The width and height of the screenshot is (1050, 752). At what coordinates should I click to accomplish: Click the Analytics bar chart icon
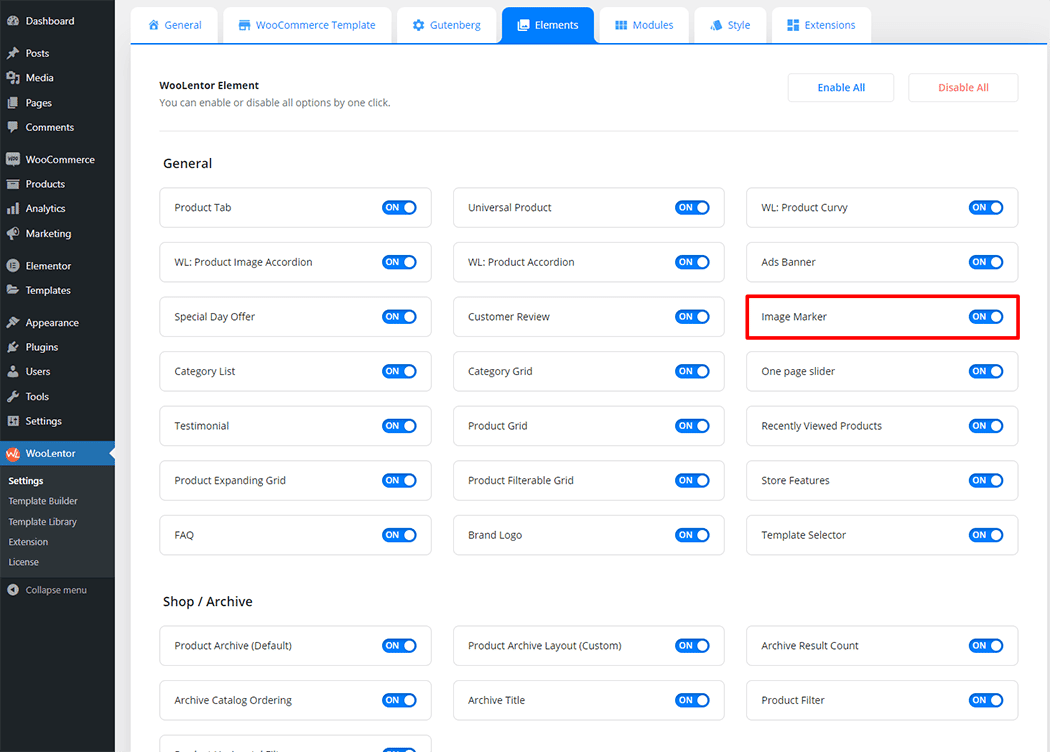point(13,209)
